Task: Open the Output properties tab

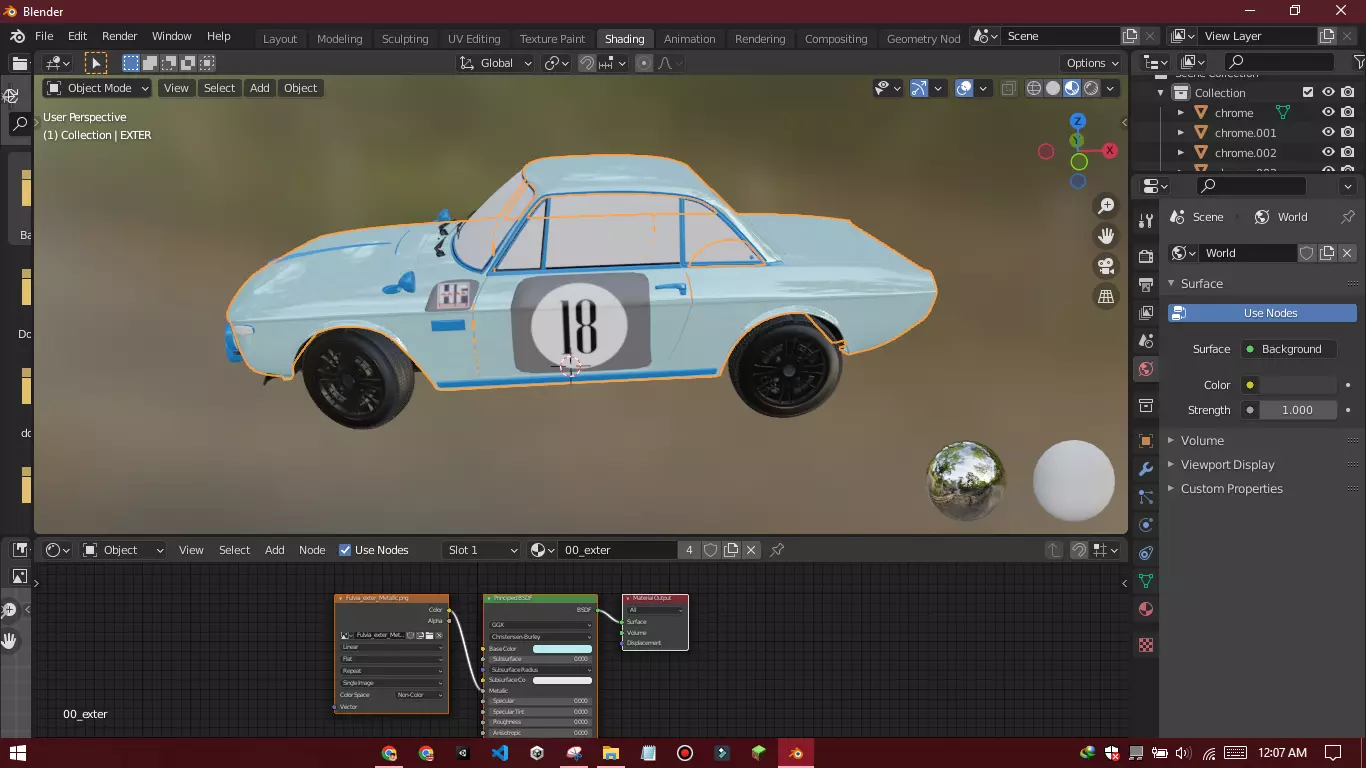Action: 1146,285
